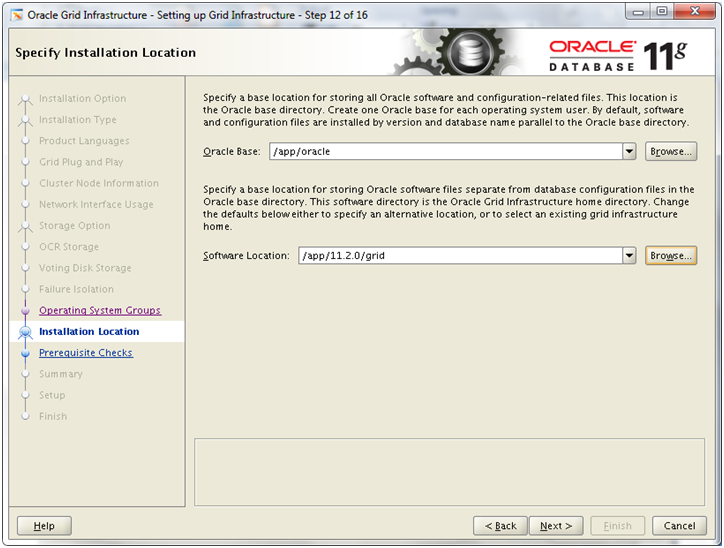Click the Network Interface Usage step
The width and height of the screenshot is (724, 548).
pyautogui.click(x=96, y=205)
